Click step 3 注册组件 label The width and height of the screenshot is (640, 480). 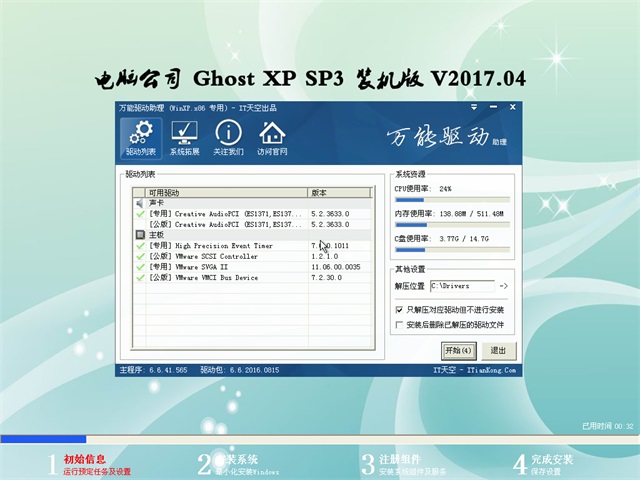pos(400,459)
